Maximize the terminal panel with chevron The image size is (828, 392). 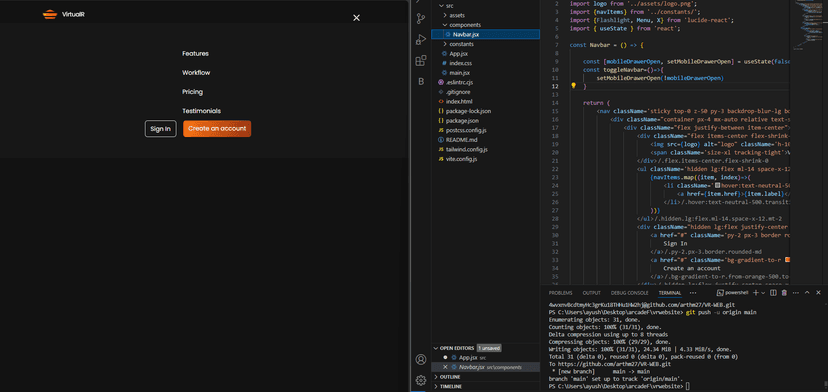point(807,293)
